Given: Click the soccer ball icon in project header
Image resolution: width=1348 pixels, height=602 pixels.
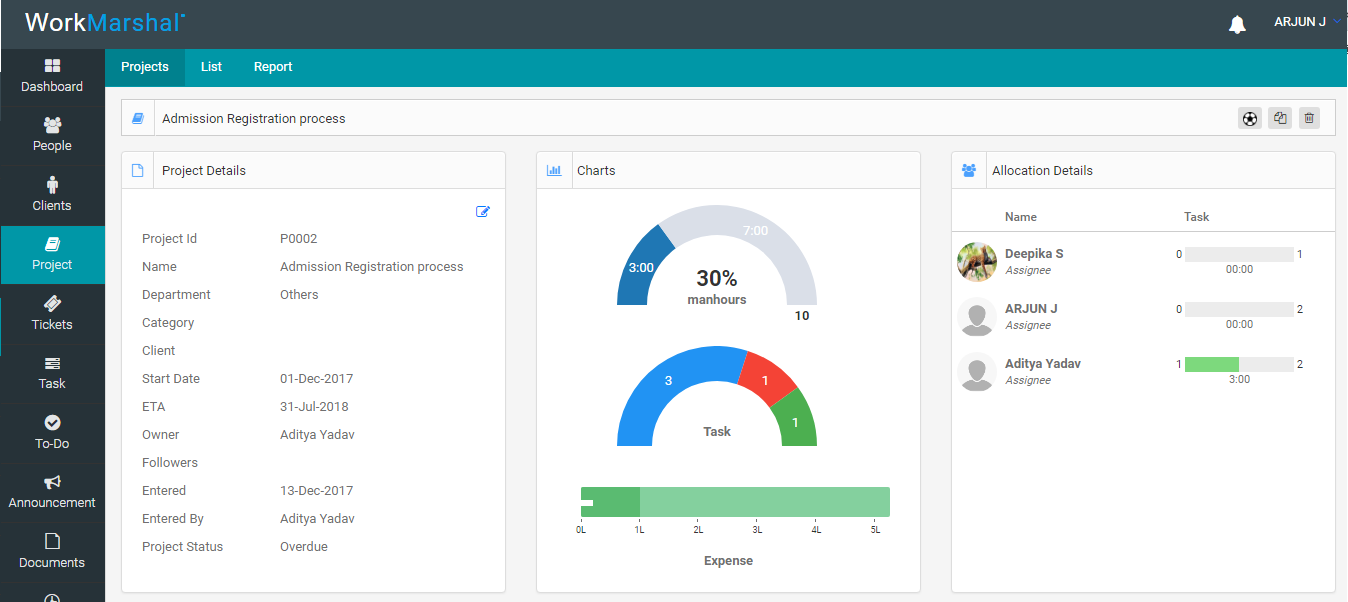Looking at the screenshot, I should 1249,118.
